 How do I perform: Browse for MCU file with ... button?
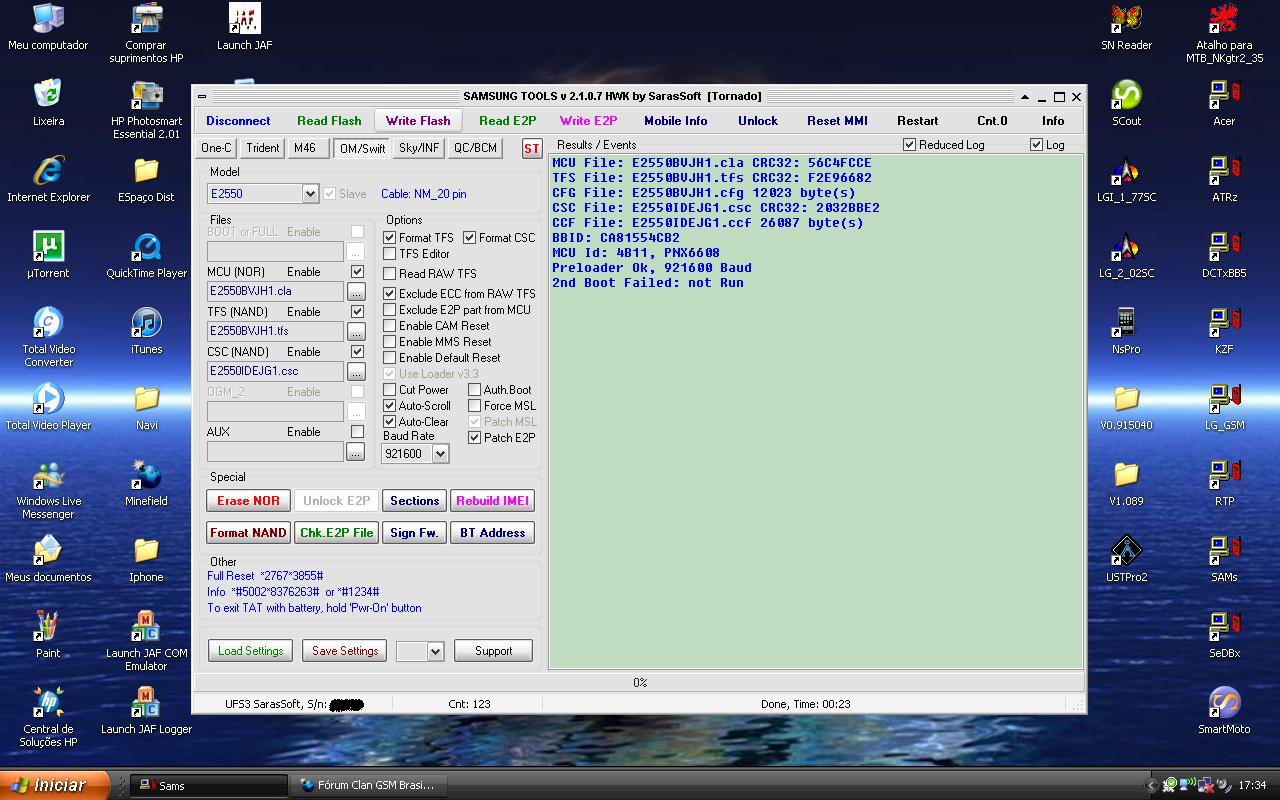click(356, 291)
